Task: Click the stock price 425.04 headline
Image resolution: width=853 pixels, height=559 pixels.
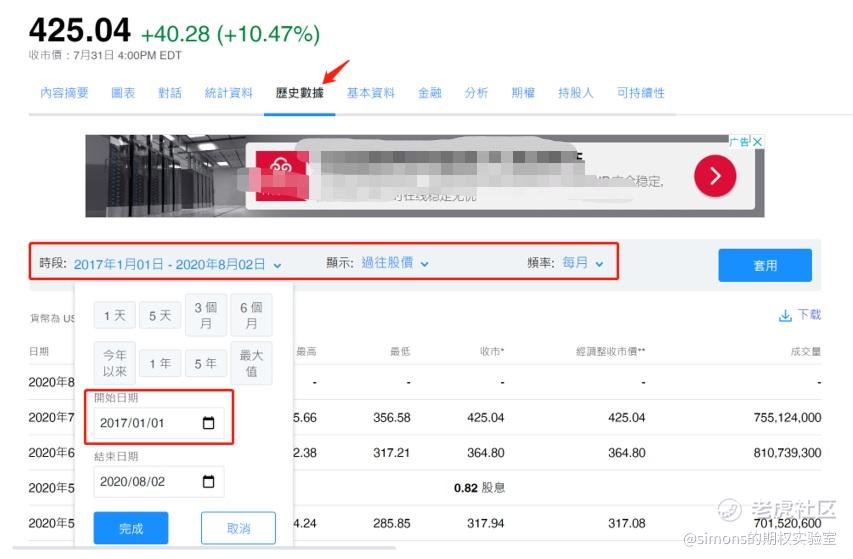Action: coord(79,30)
